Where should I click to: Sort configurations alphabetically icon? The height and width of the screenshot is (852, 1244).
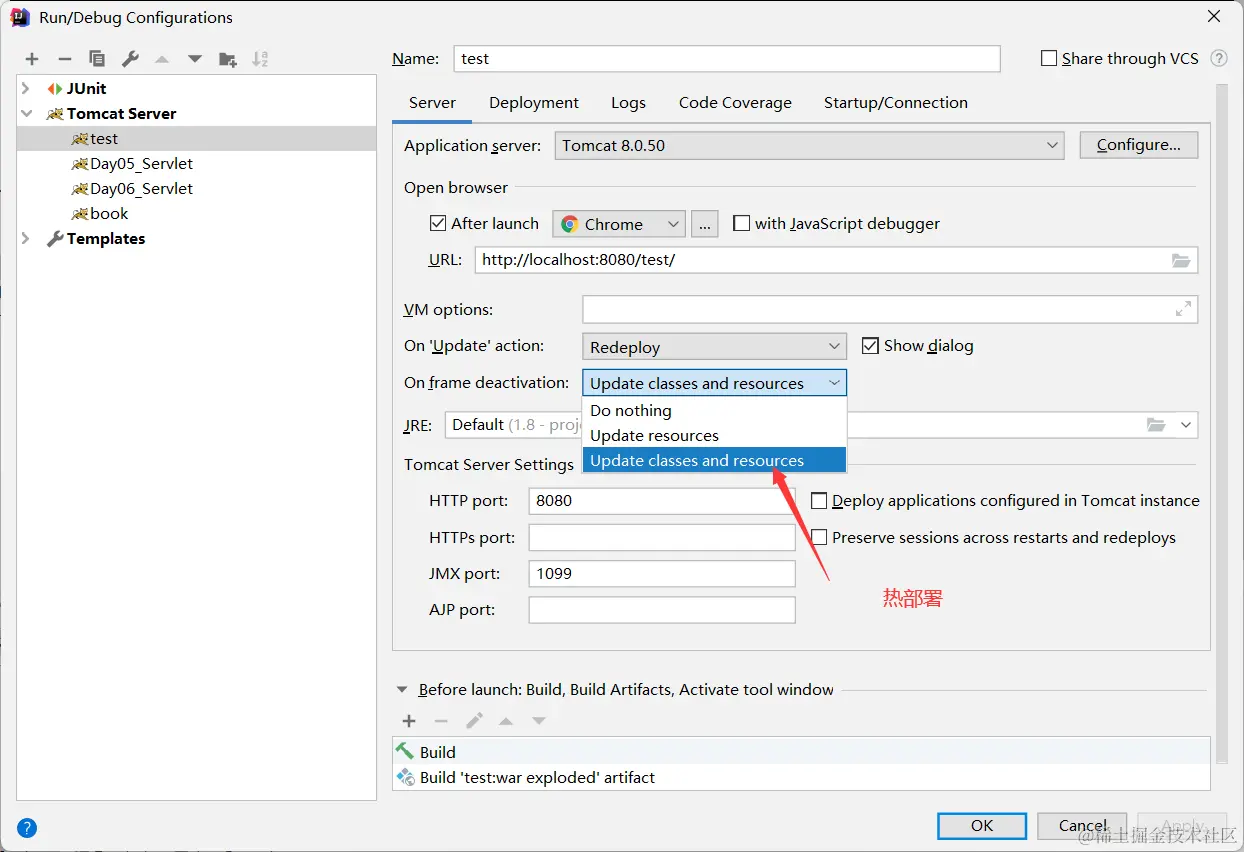(x=260, y=59)
